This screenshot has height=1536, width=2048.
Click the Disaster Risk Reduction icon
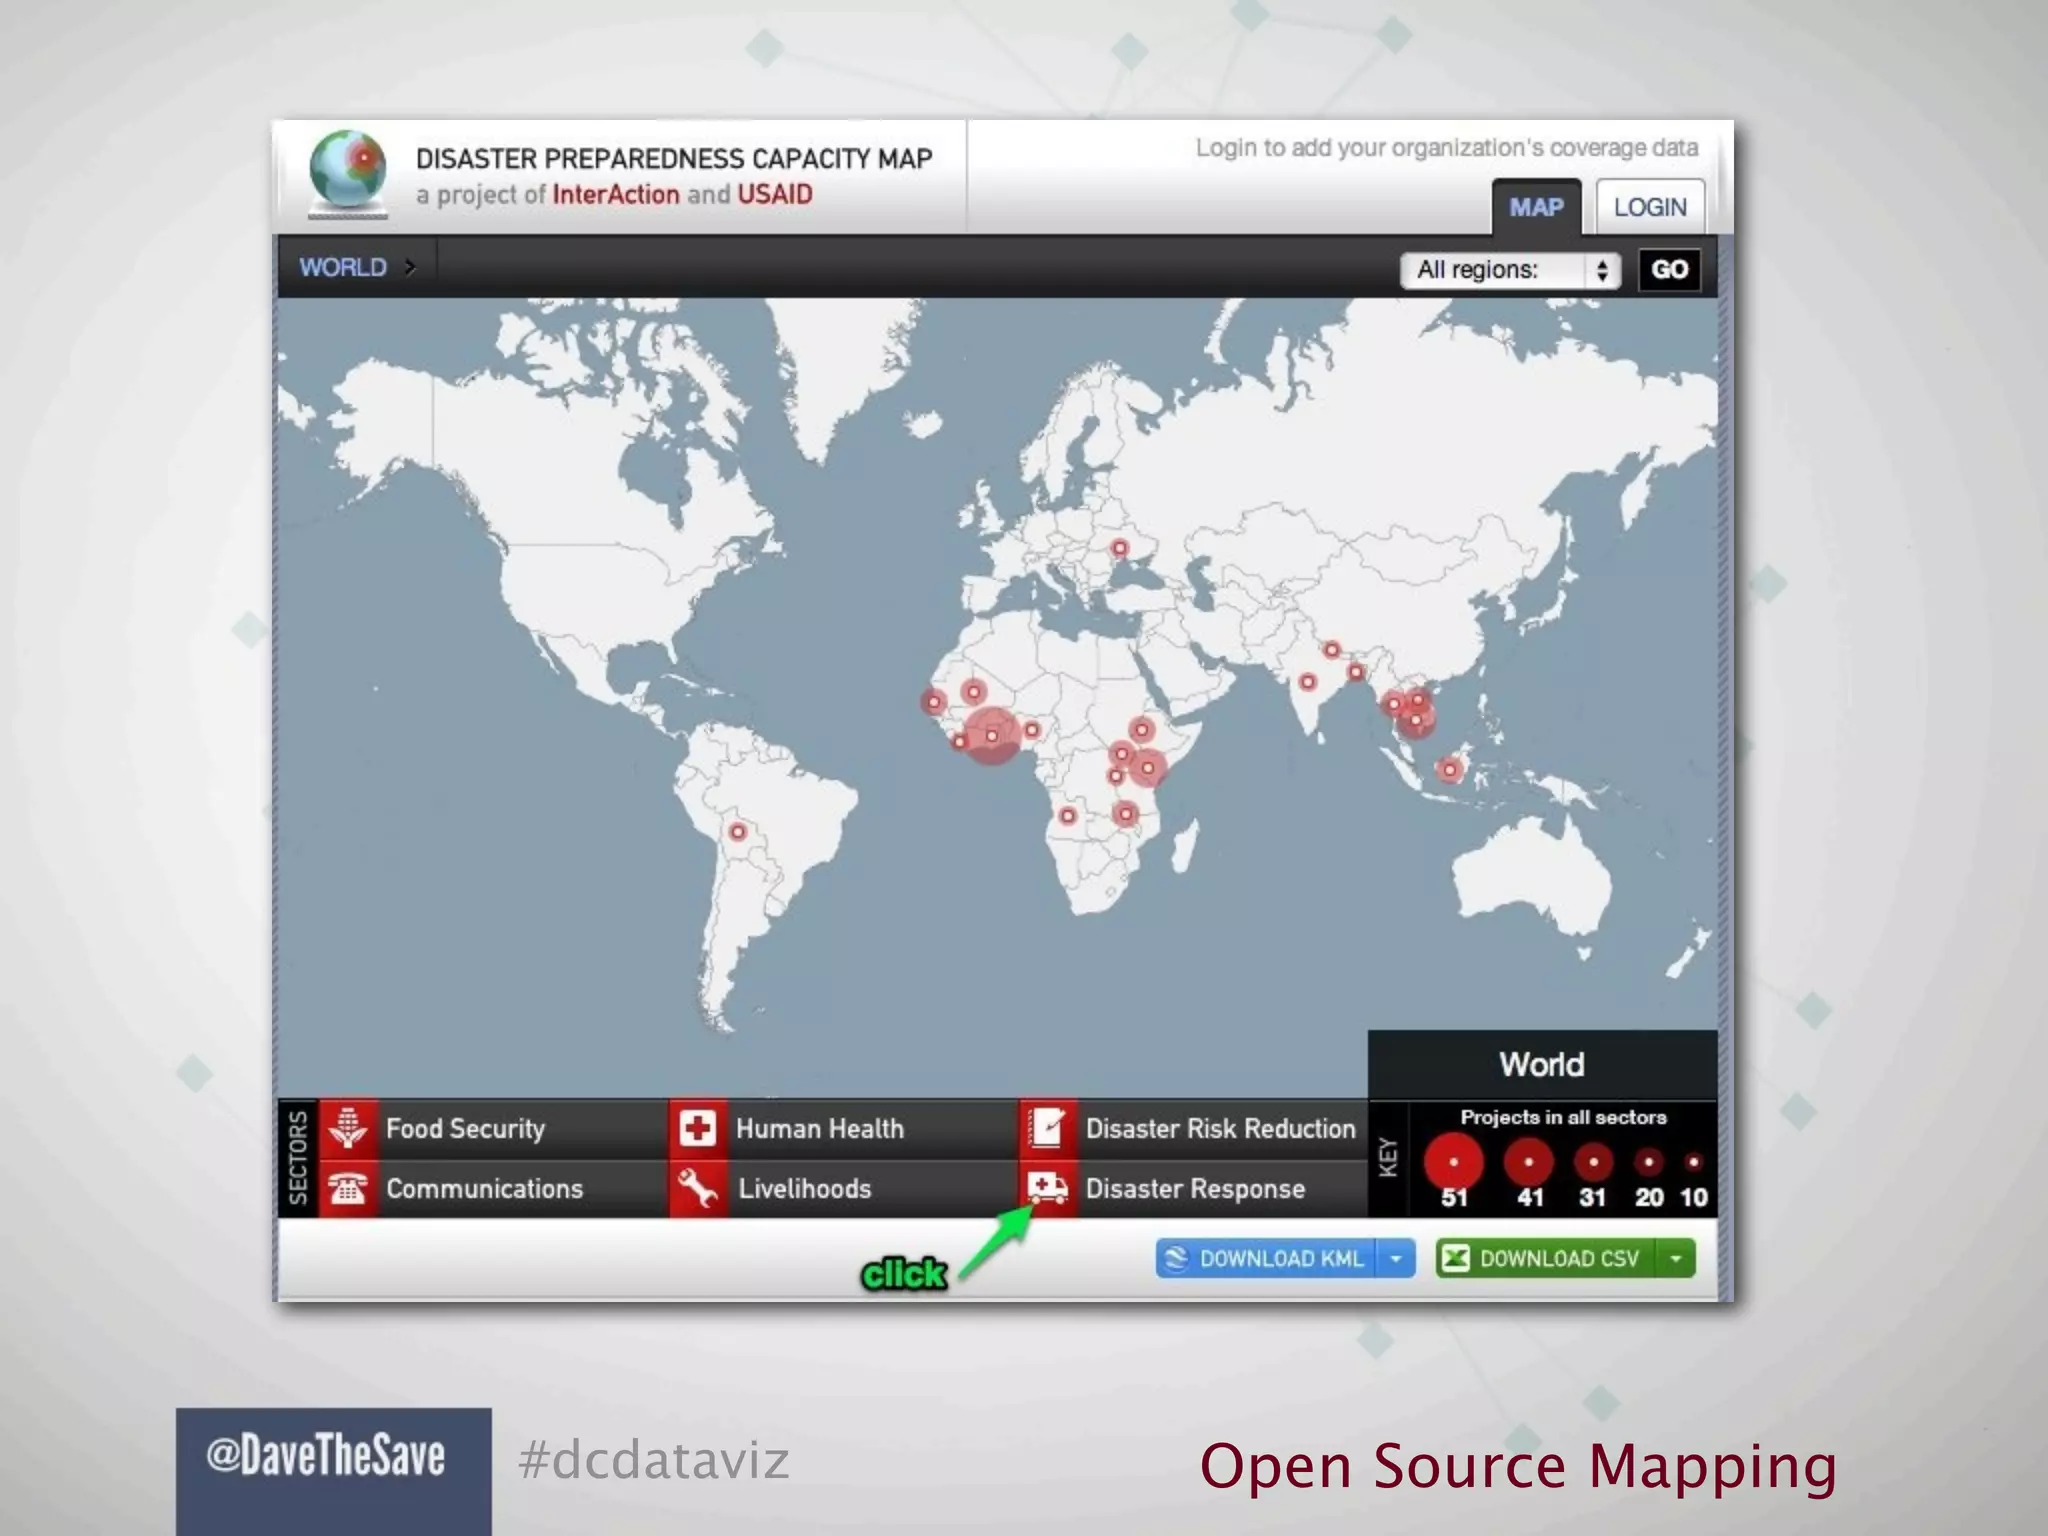[1047, 1128]
